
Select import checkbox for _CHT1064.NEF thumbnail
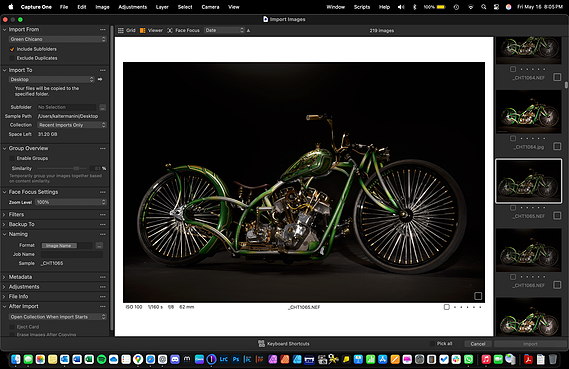coord(557,77)
